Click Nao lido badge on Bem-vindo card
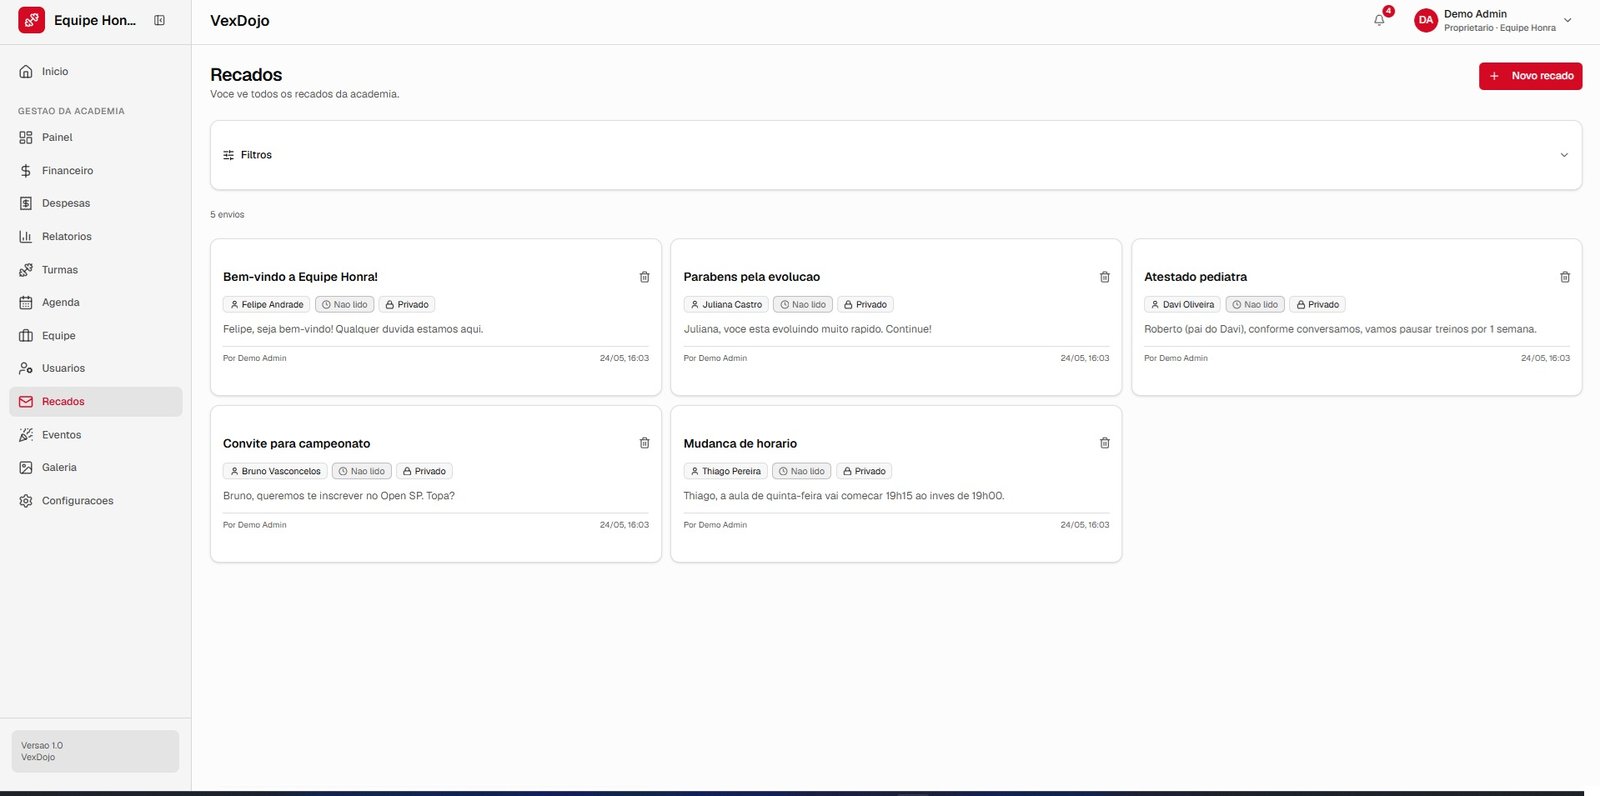This screenshot has width=1600, height=796. (344, 305)
